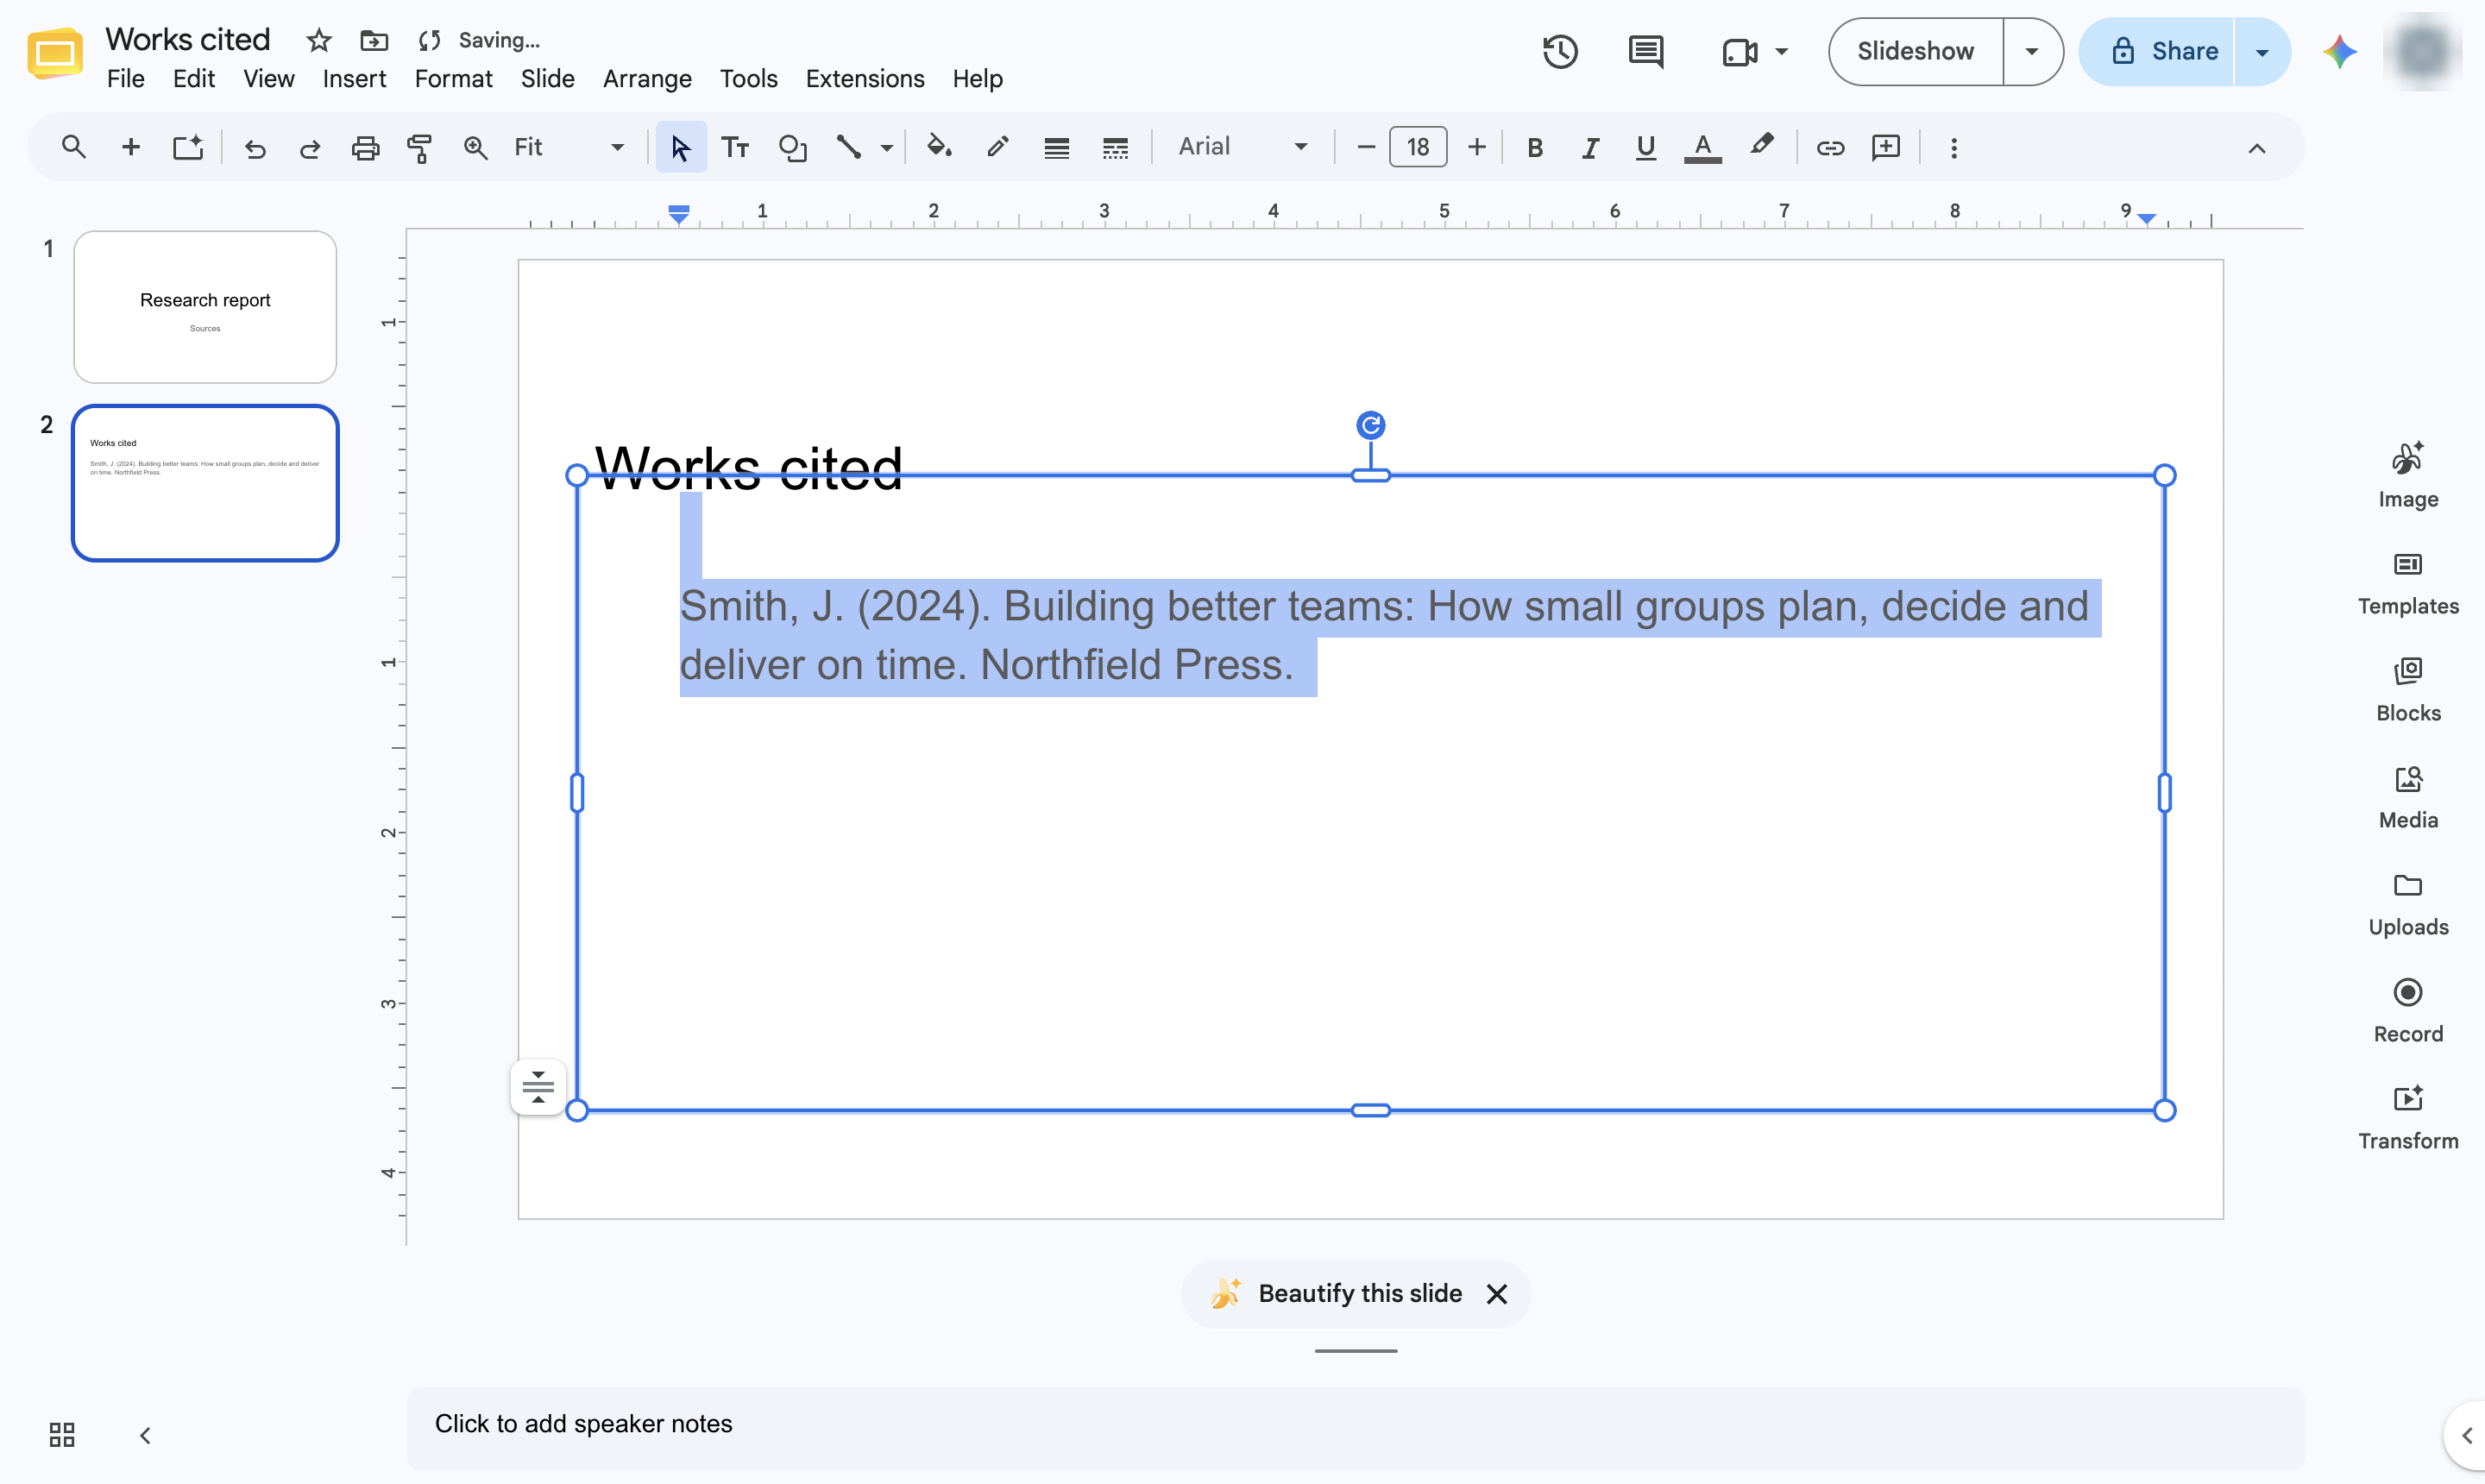This screenshot has width=2485, height=1484.
Task: Expand the Slideshow options arrow
Action: [2031, 51]
